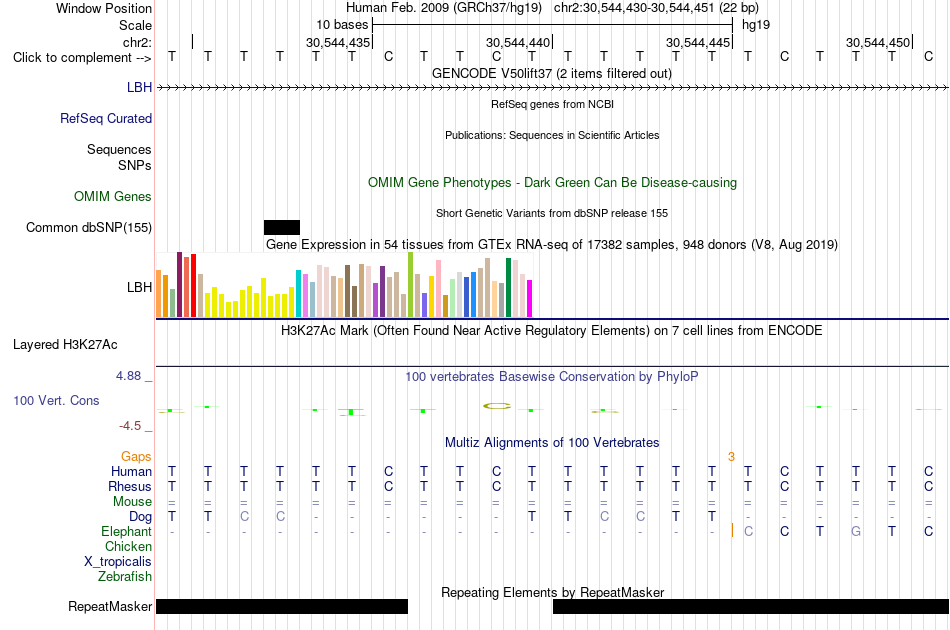950x630 pixels.
Task: Click the GTEx tissue expression bar chart
Action: pyautogui.click(x=344, y=285)
